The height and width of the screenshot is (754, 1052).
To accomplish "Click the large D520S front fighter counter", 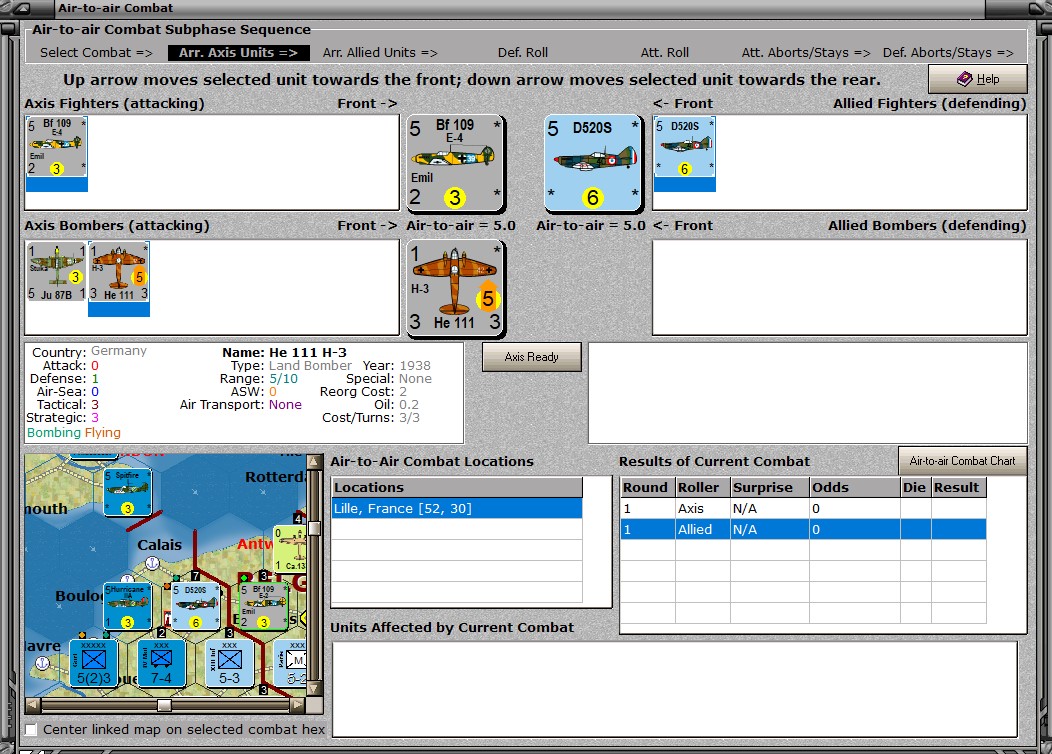I will (x=593, y=163).
